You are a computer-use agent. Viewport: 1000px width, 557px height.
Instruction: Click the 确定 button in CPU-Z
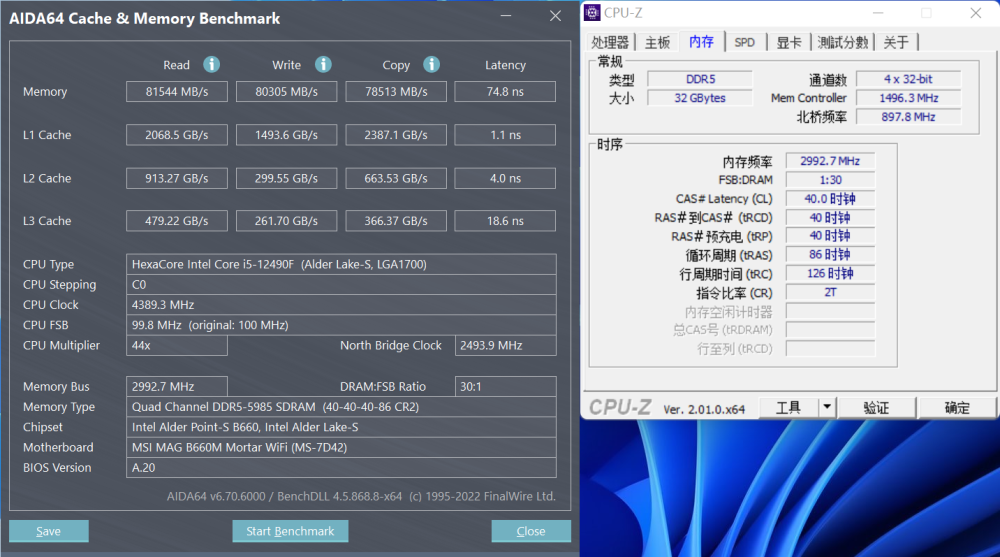957,407
